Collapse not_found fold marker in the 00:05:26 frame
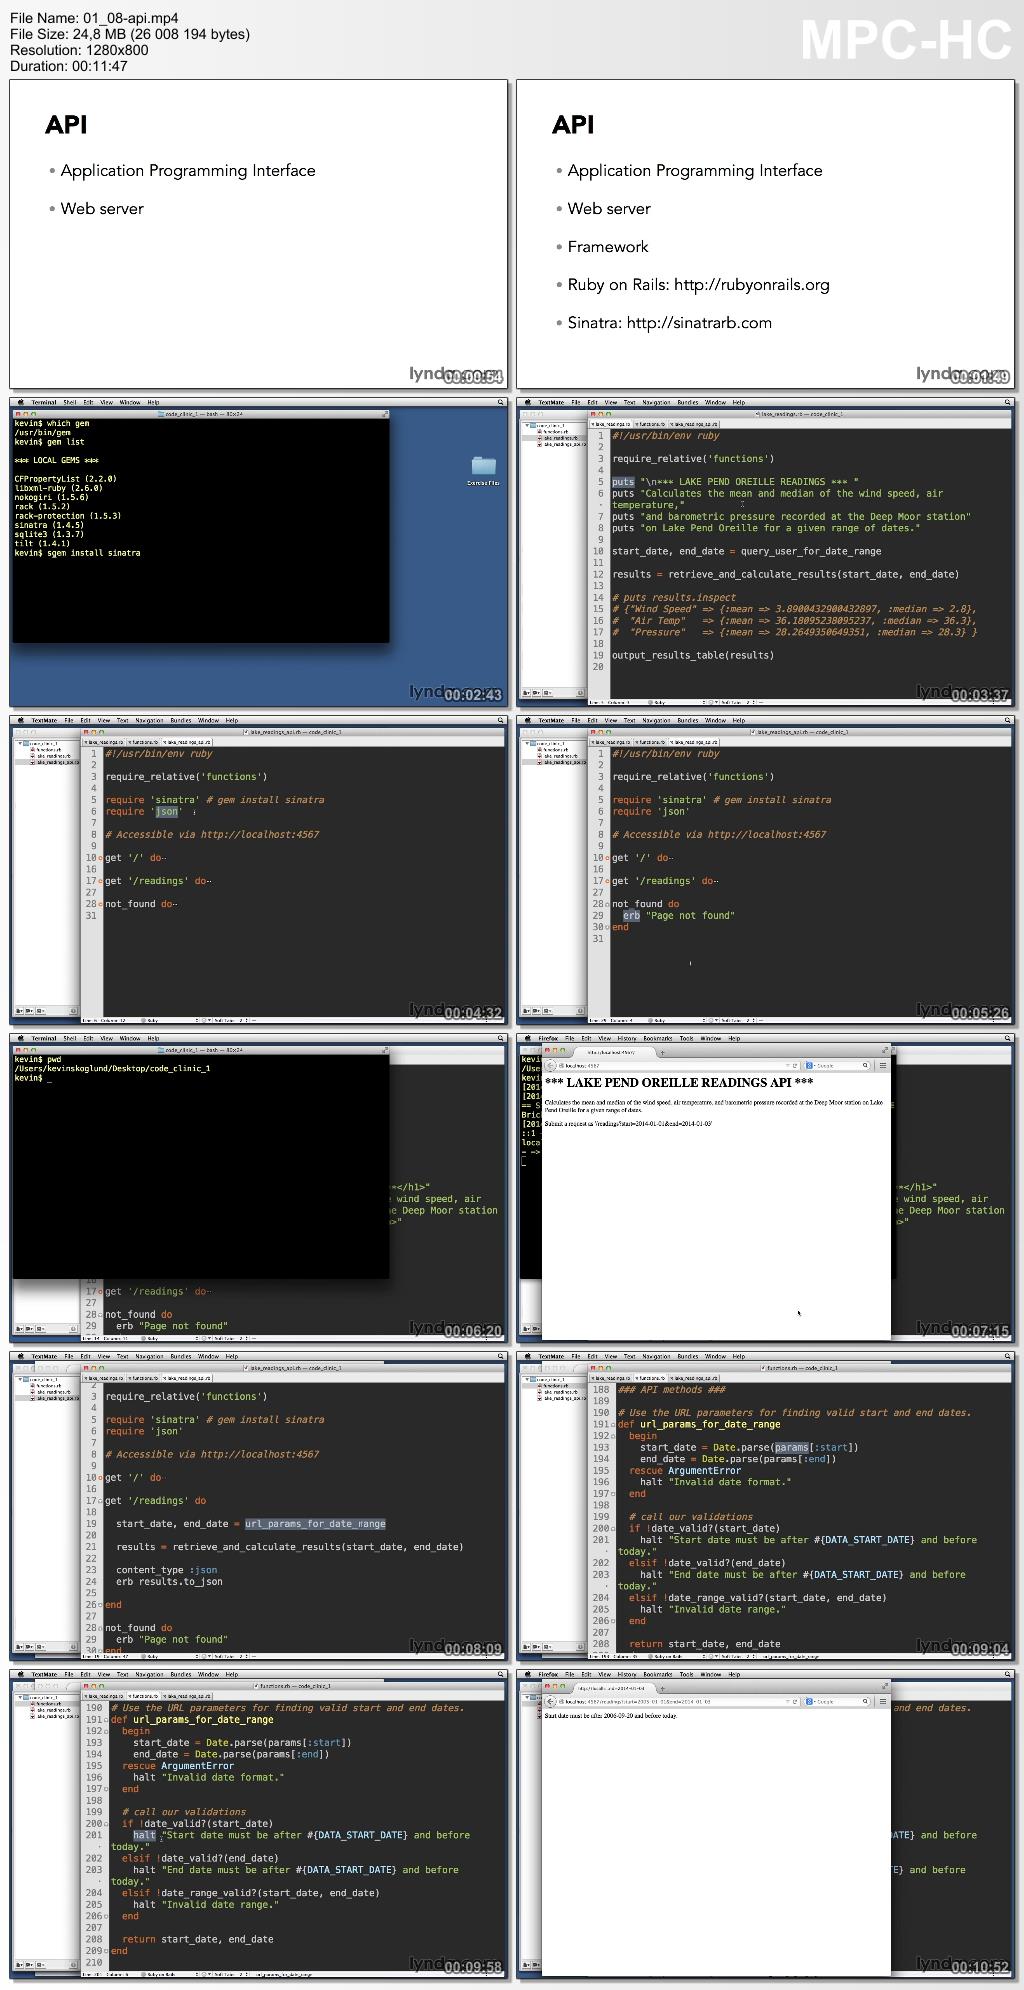Image resolution: width=1024 pixels, height=1990 pixels. [x=607, y=904]
